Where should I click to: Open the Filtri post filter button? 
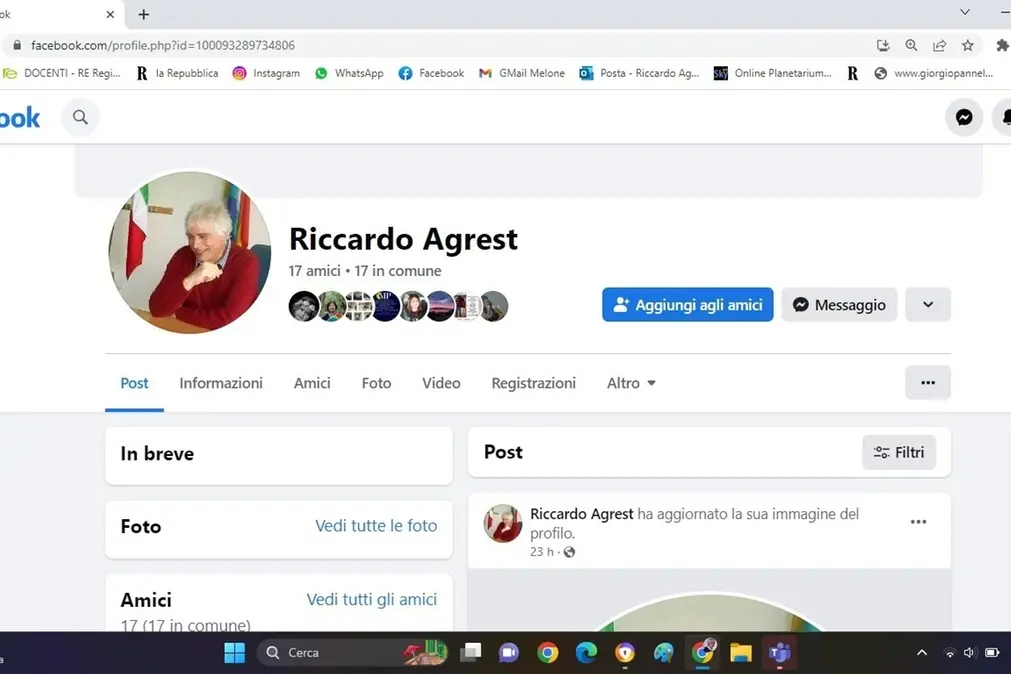[899, 452]
